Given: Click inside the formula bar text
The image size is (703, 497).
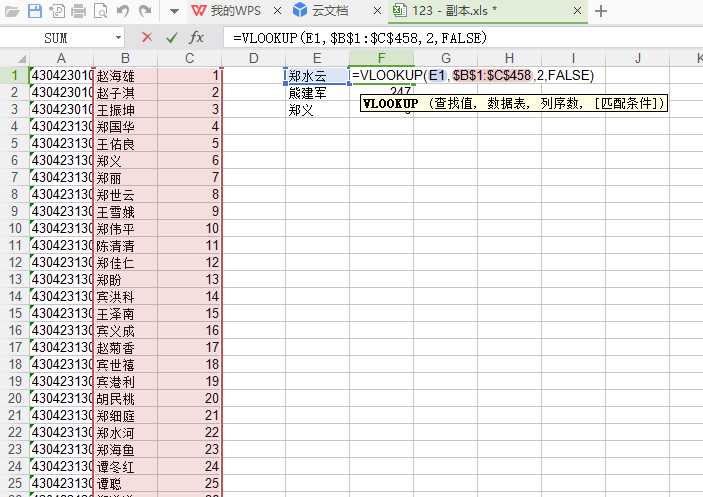Looking at the screenshot, I should coord(360,38).
